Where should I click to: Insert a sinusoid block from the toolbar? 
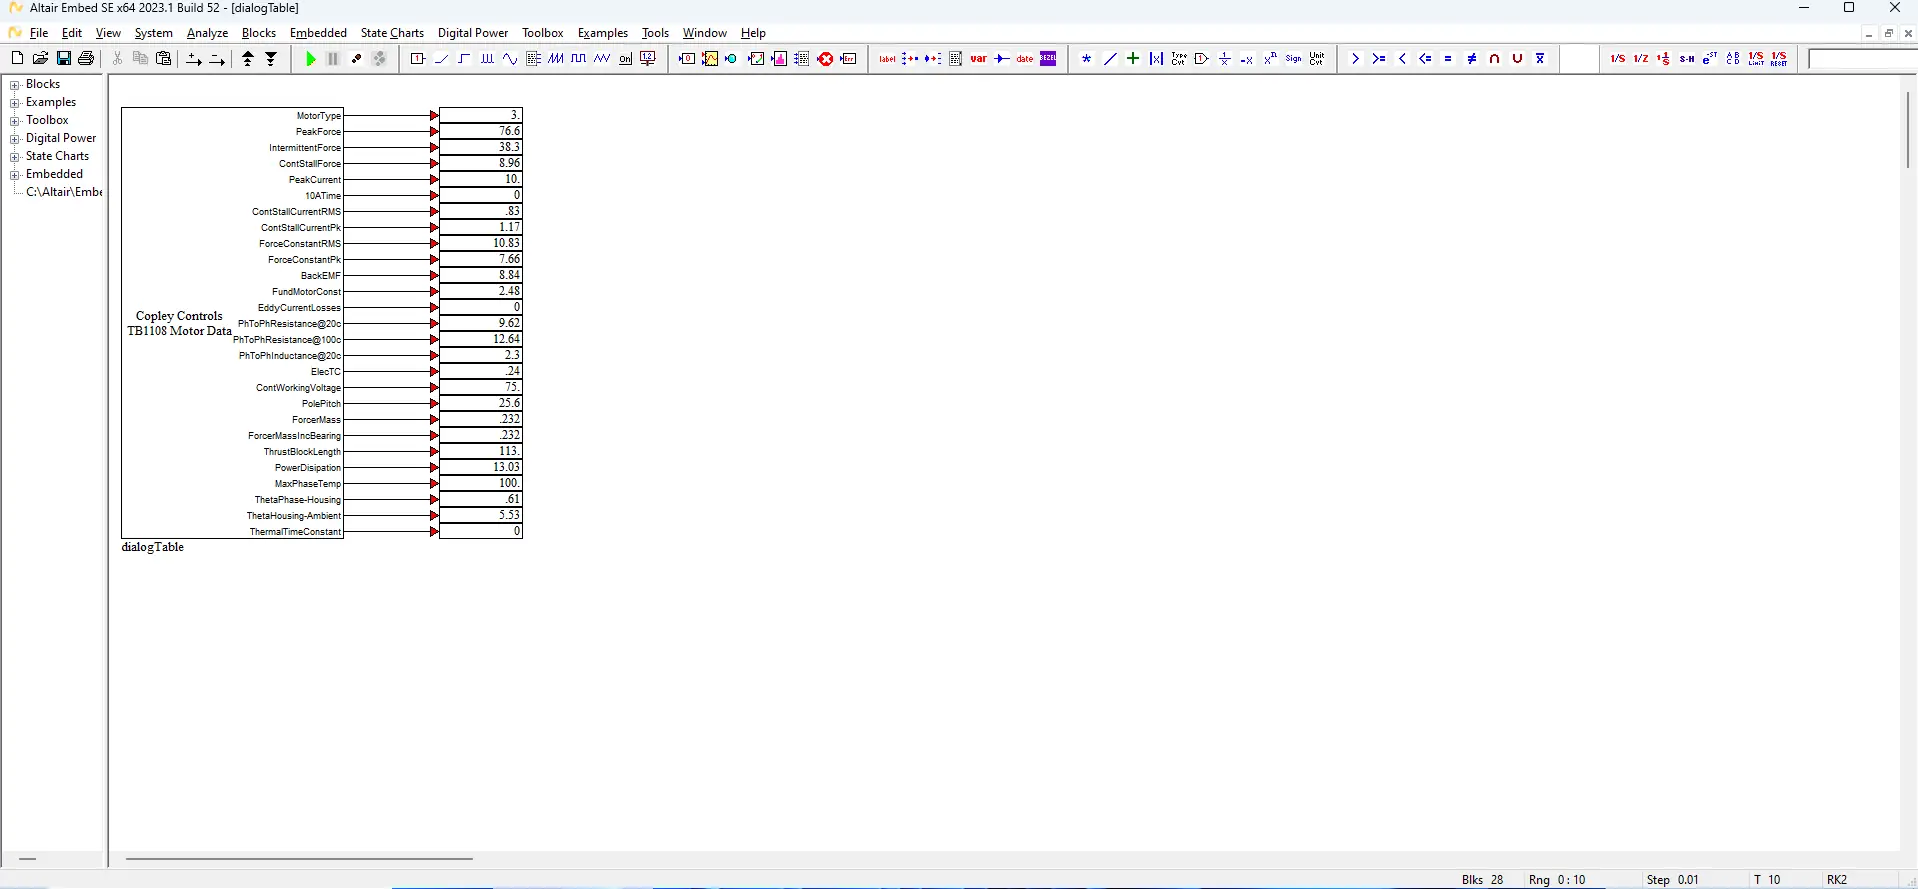[x=510, y=59]
